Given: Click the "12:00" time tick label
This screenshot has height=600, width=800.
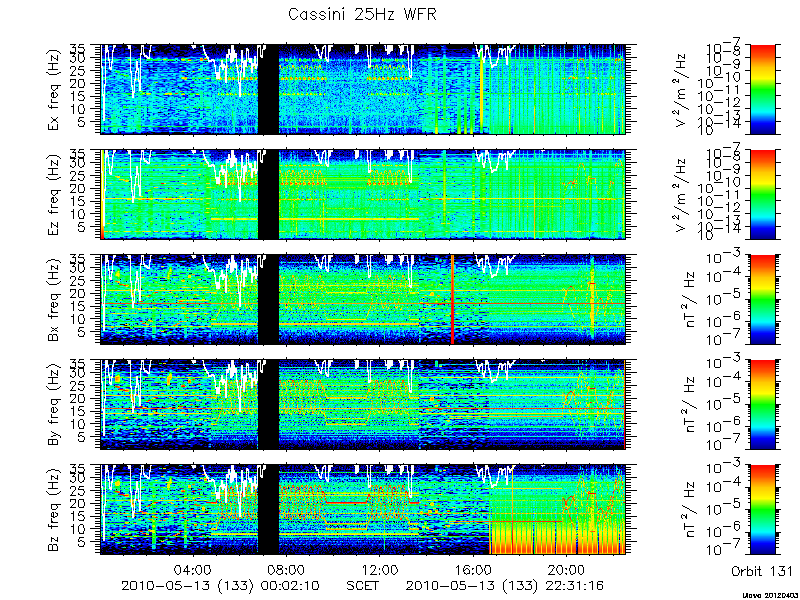Looking at the screenshot, I should click(380, 569).
